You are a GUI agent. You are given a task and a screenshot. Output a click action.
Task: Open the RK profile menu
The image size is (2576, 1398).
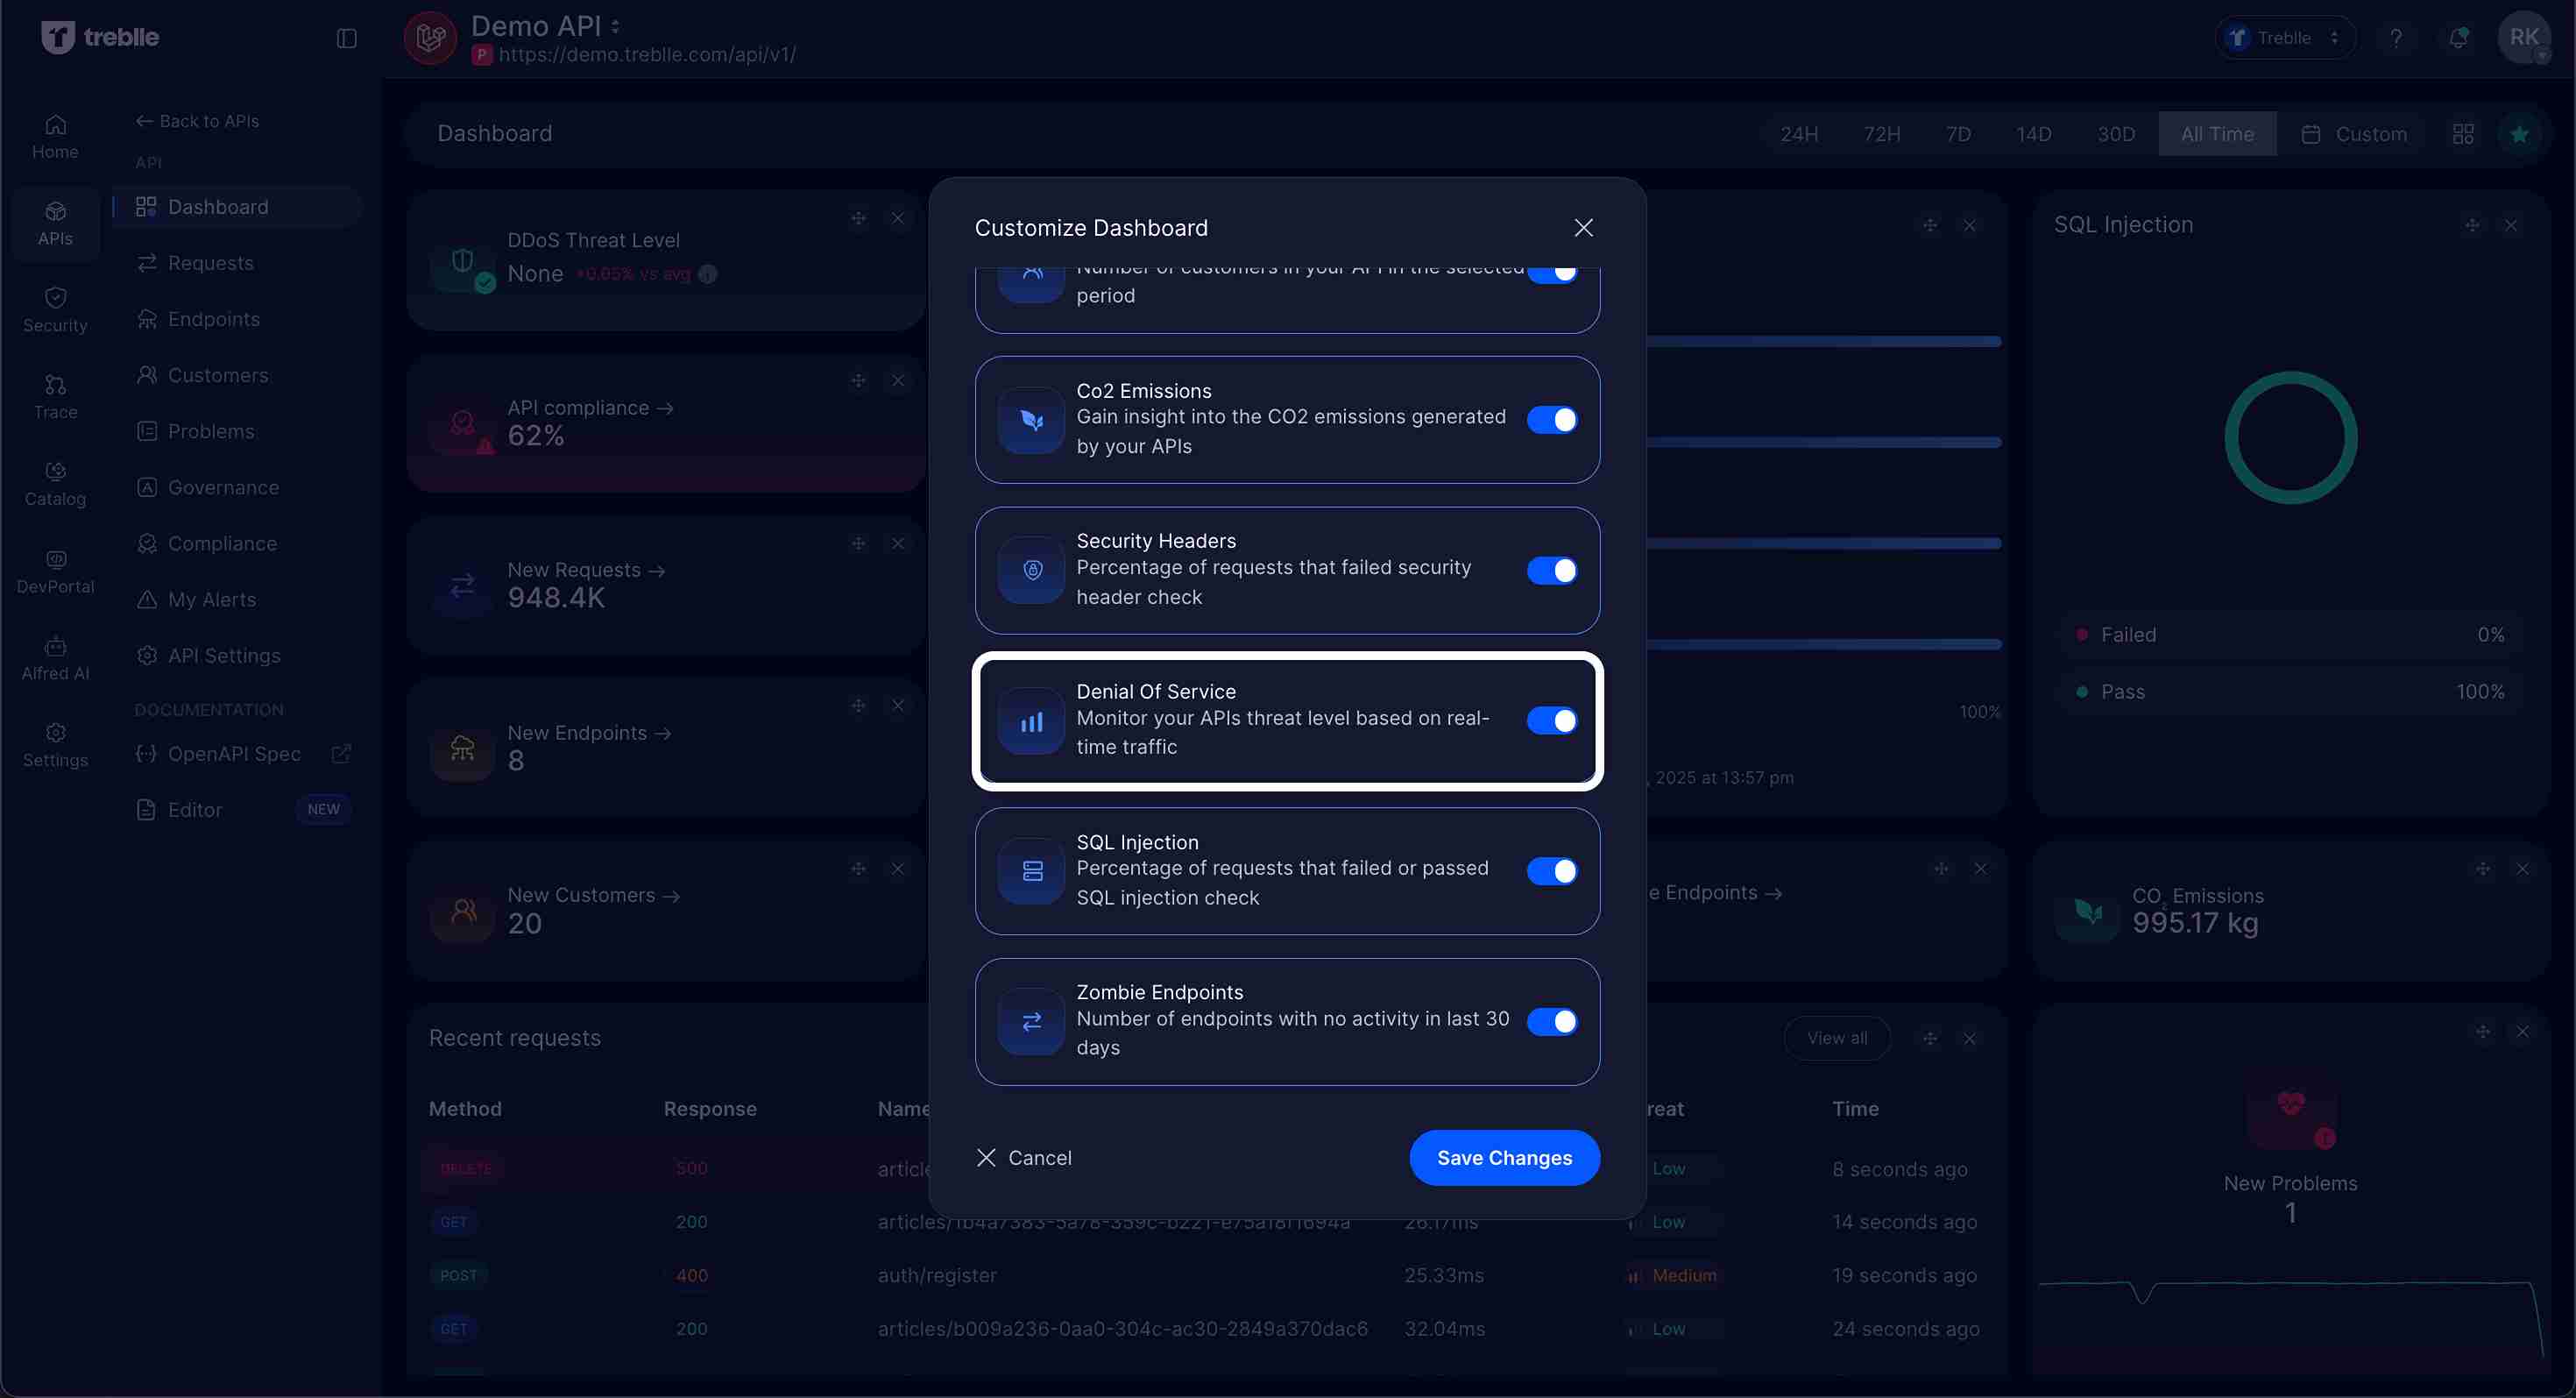click(x=2525, y=37)
